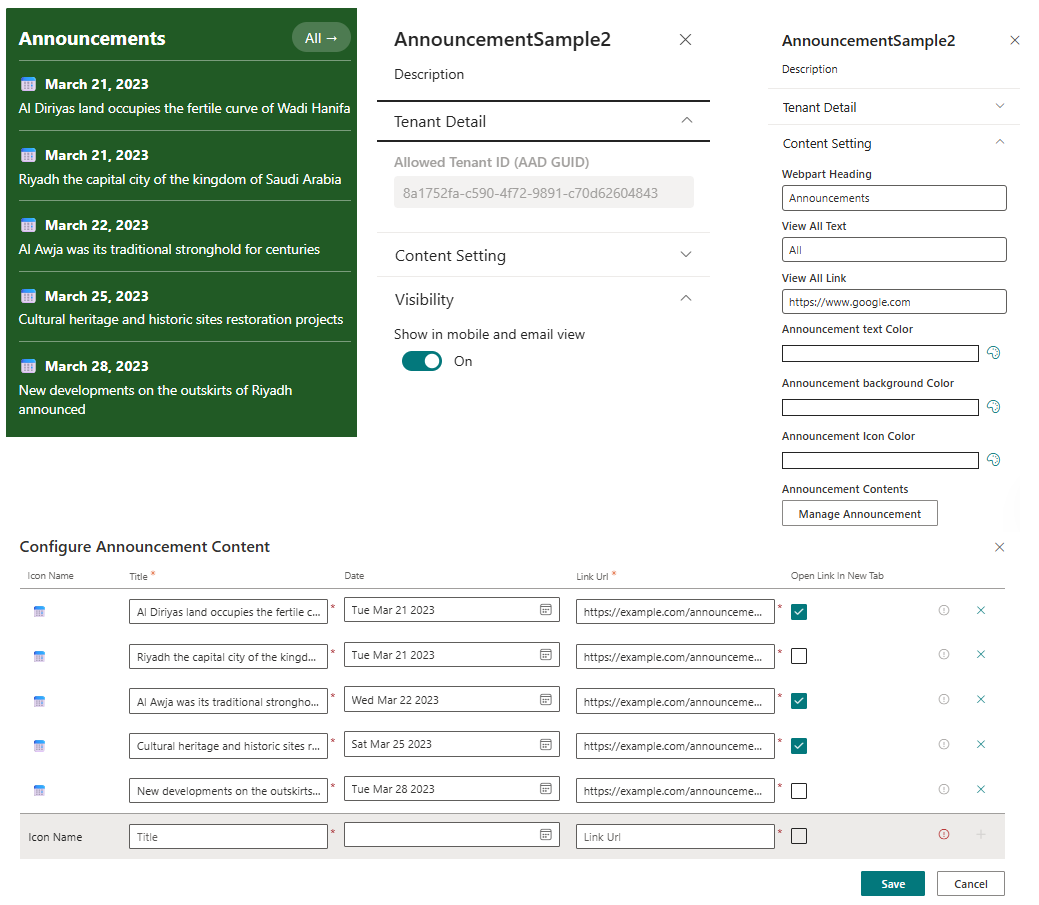
Task: Open the date picker for the Al Diriyas announcement row
Action: [x=548, y=610]
